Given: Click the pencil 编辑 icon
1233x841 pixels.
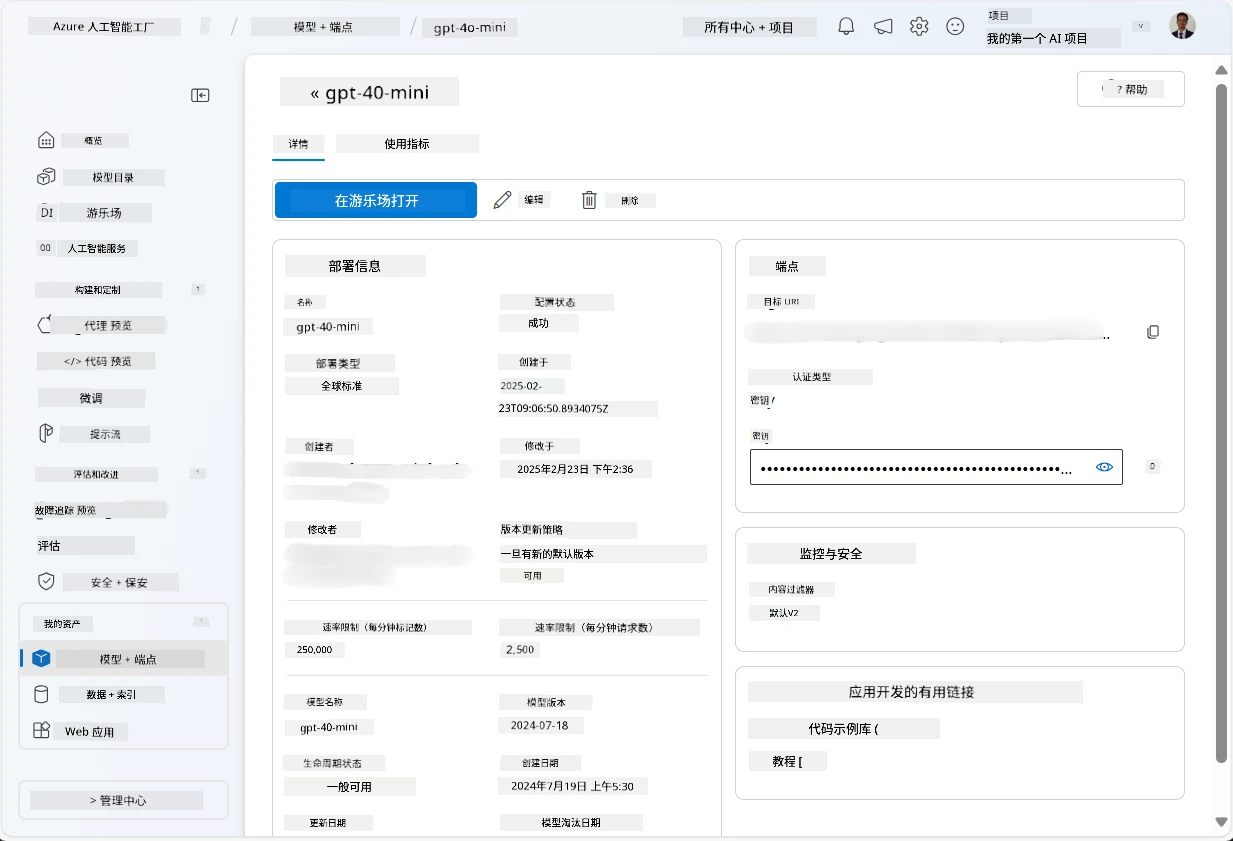Looking at the screenshot, I should tap(502, 200).
